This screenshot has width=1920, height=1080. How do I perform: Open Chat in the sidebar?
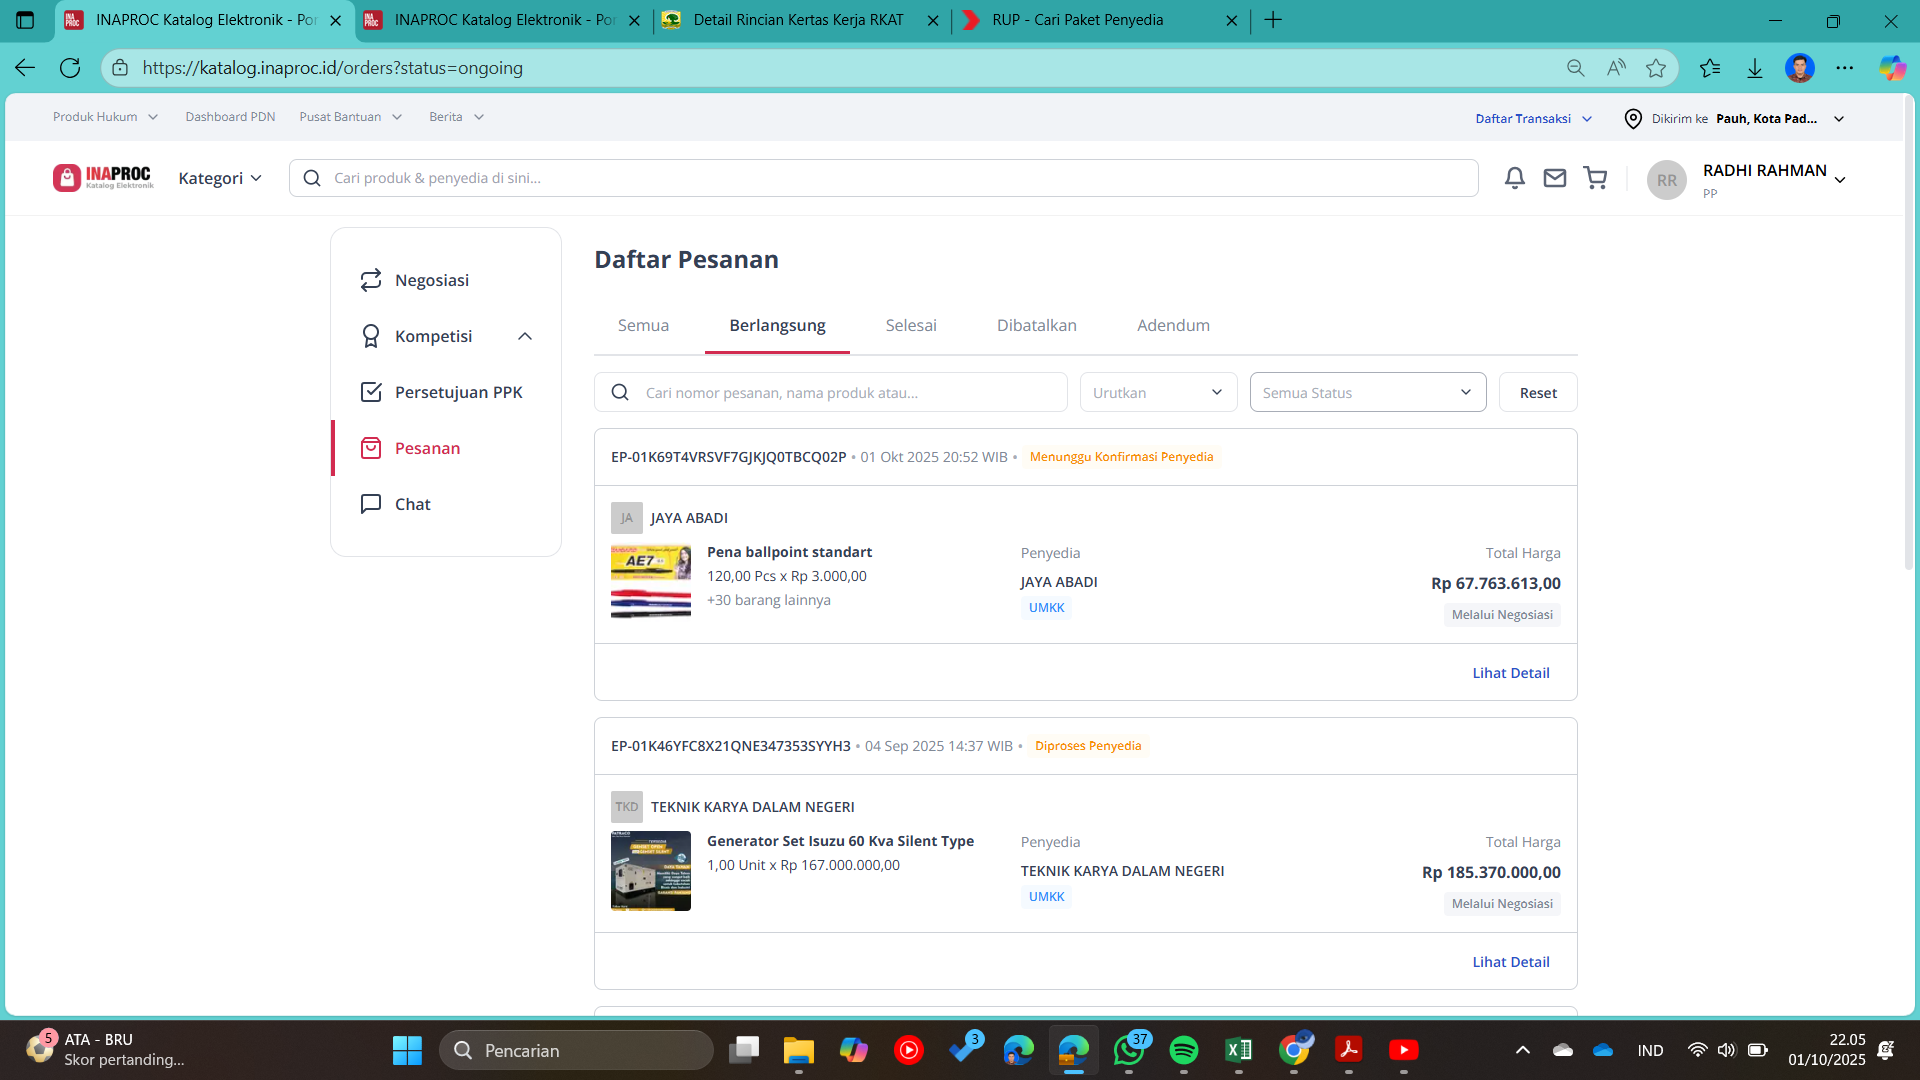click(x=412, y=504)
